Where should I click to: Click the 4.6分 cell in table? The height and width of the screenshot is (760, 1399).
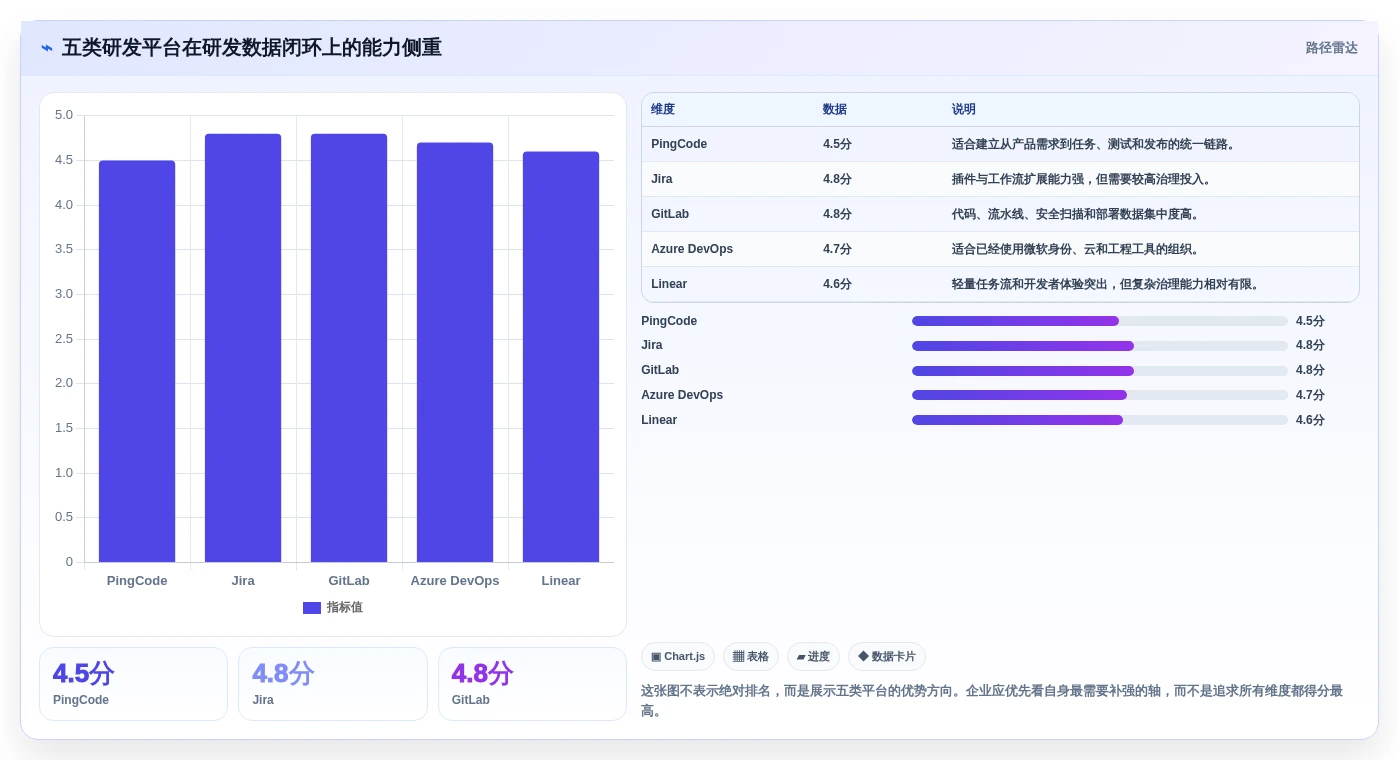click(837, 284)
